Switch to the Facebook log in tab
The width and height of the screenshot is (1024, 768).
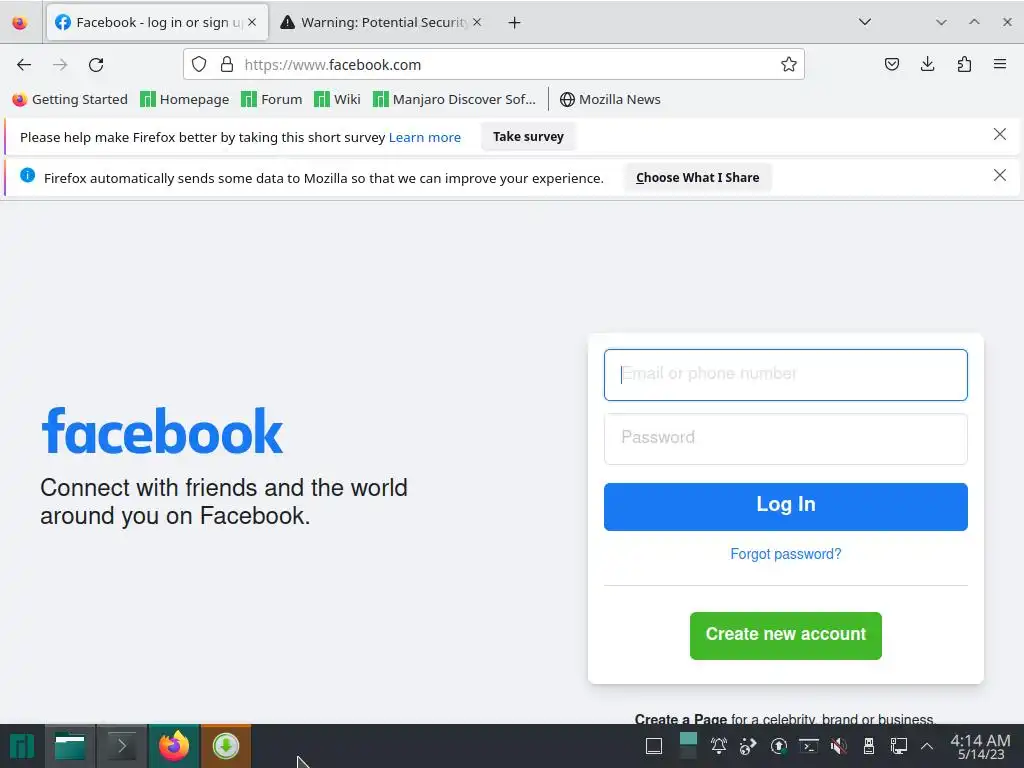[x=157, y=22]
